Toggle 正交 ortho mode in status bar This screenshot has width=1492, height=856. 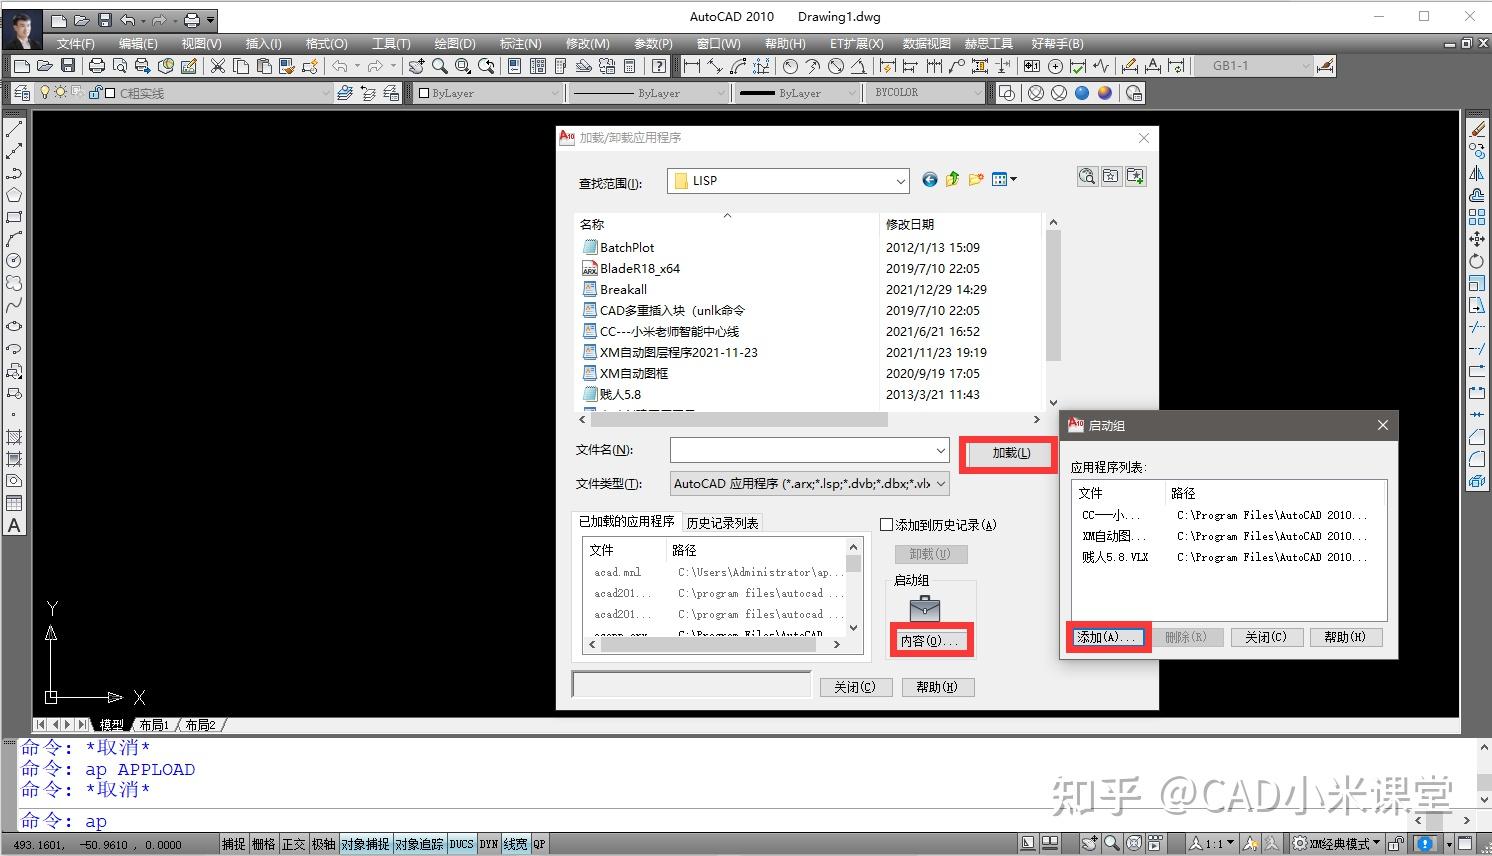pos(294,844)
